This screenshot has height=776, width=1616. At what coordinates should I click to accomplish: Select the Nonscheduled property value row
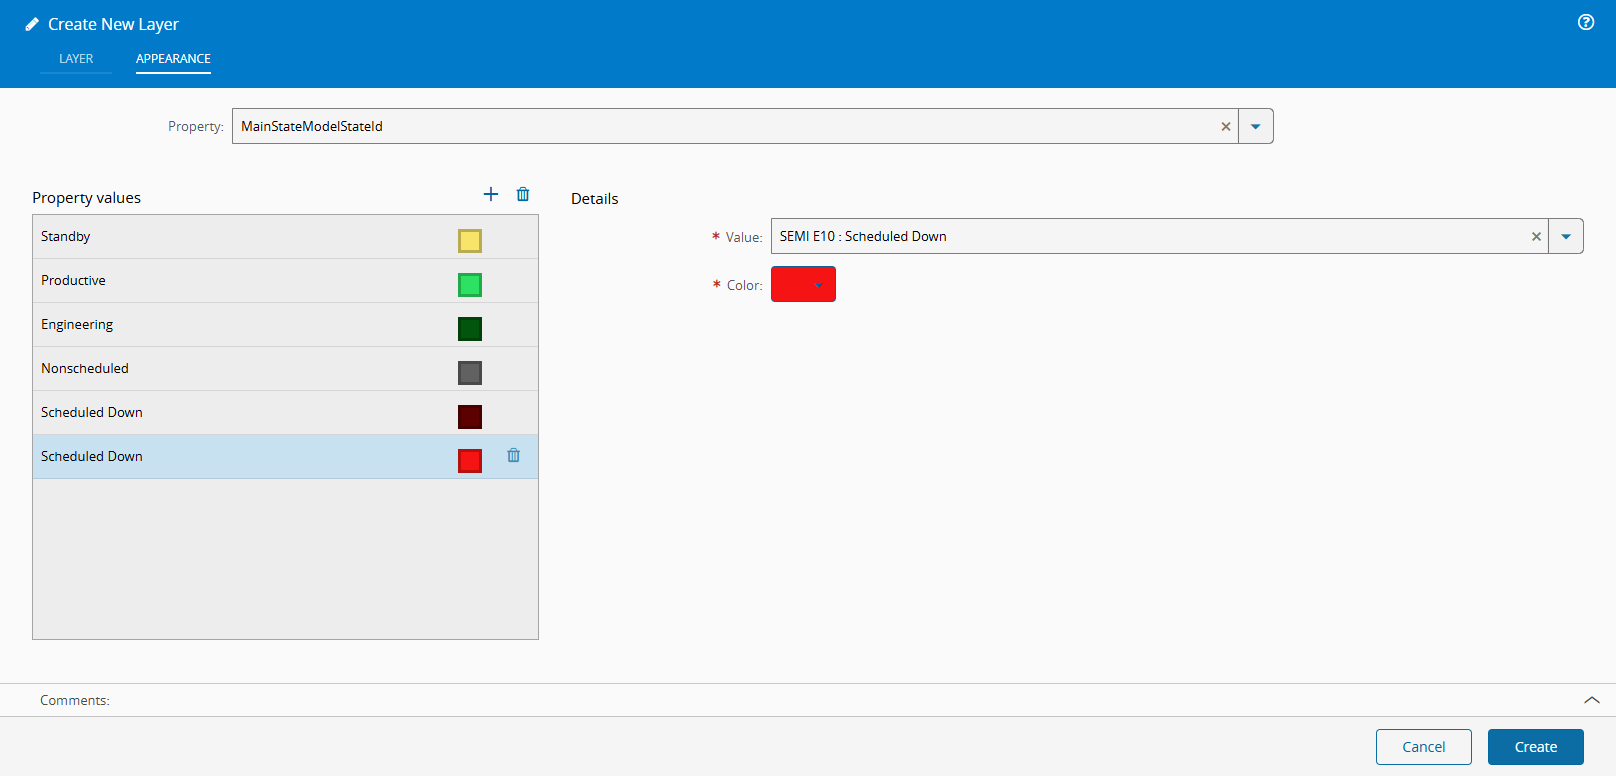tap(285, 369)
